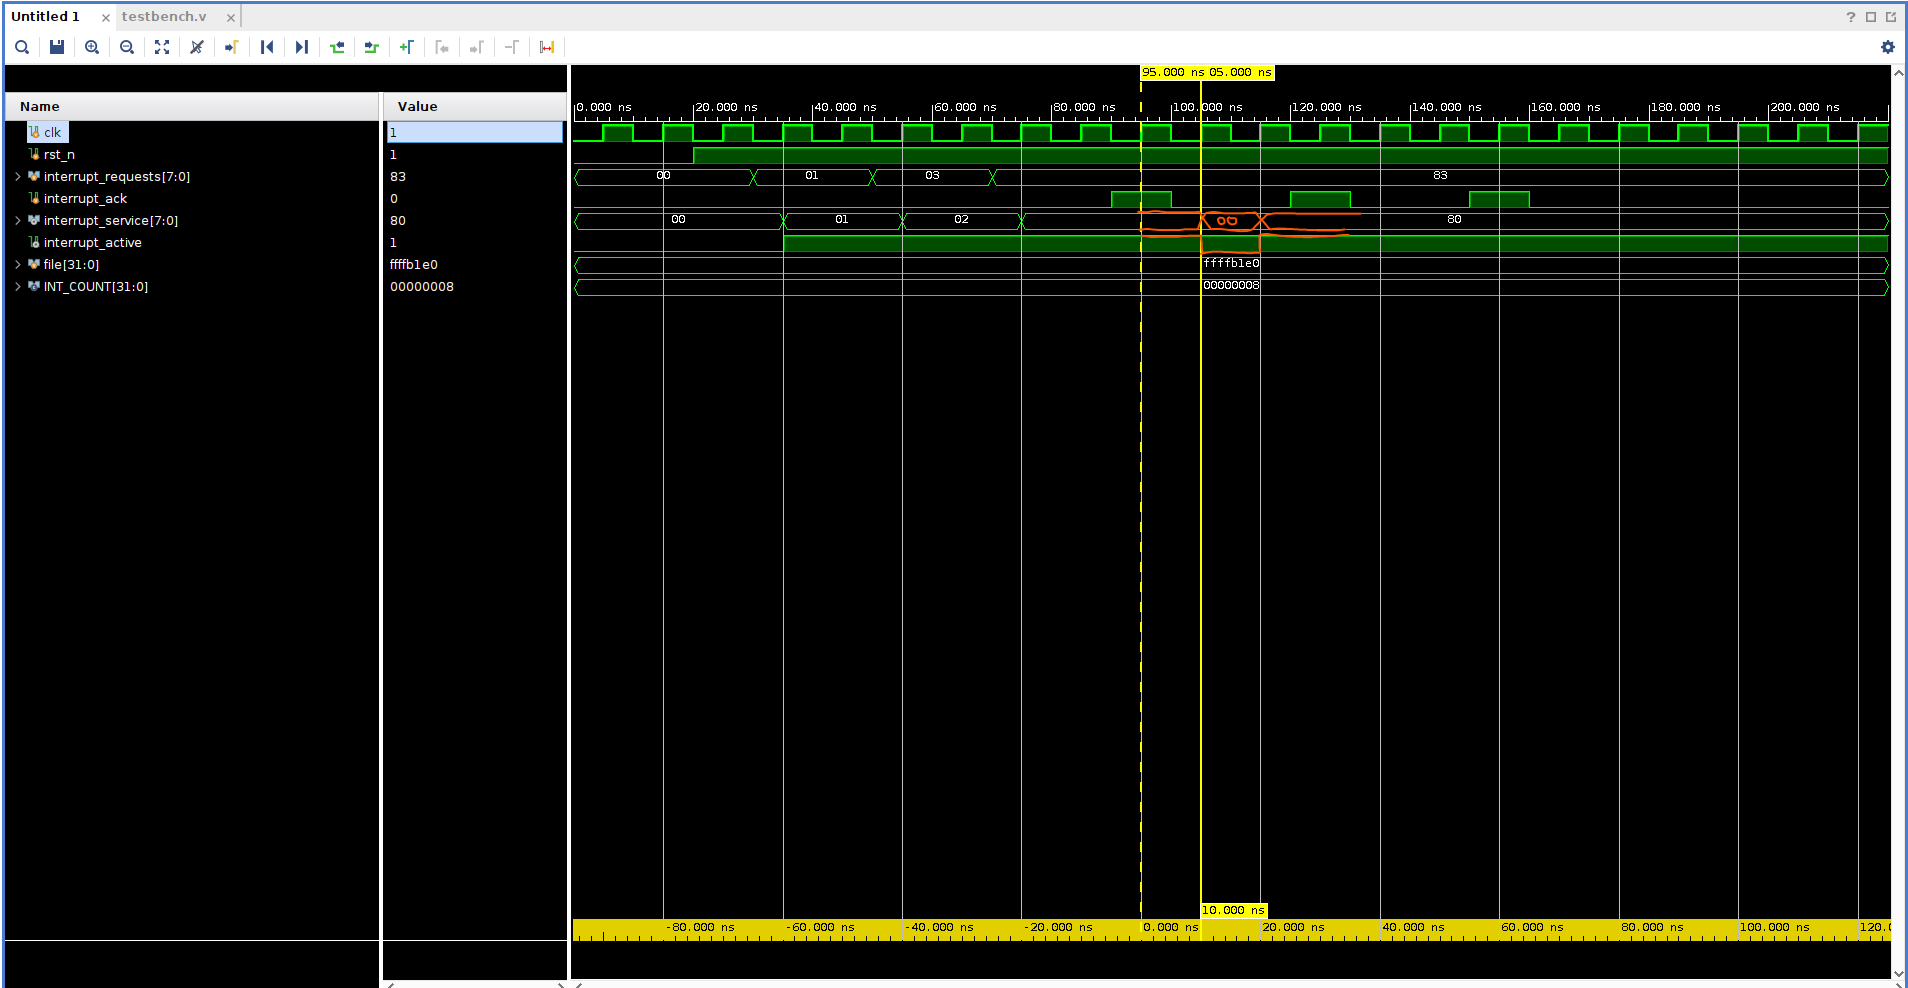The width and height of the screenshot is (1908, 988).
Task: Click the Name column header
Action: 192,107
